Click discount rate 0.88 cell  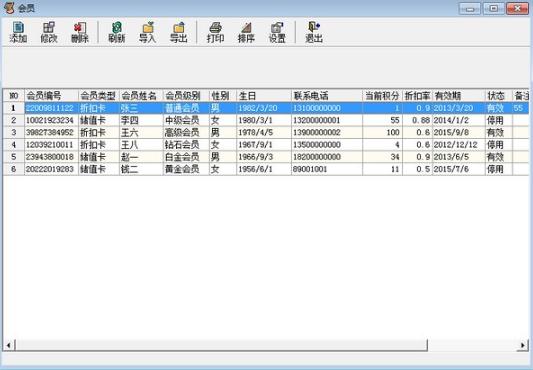[x=417, y=120]
